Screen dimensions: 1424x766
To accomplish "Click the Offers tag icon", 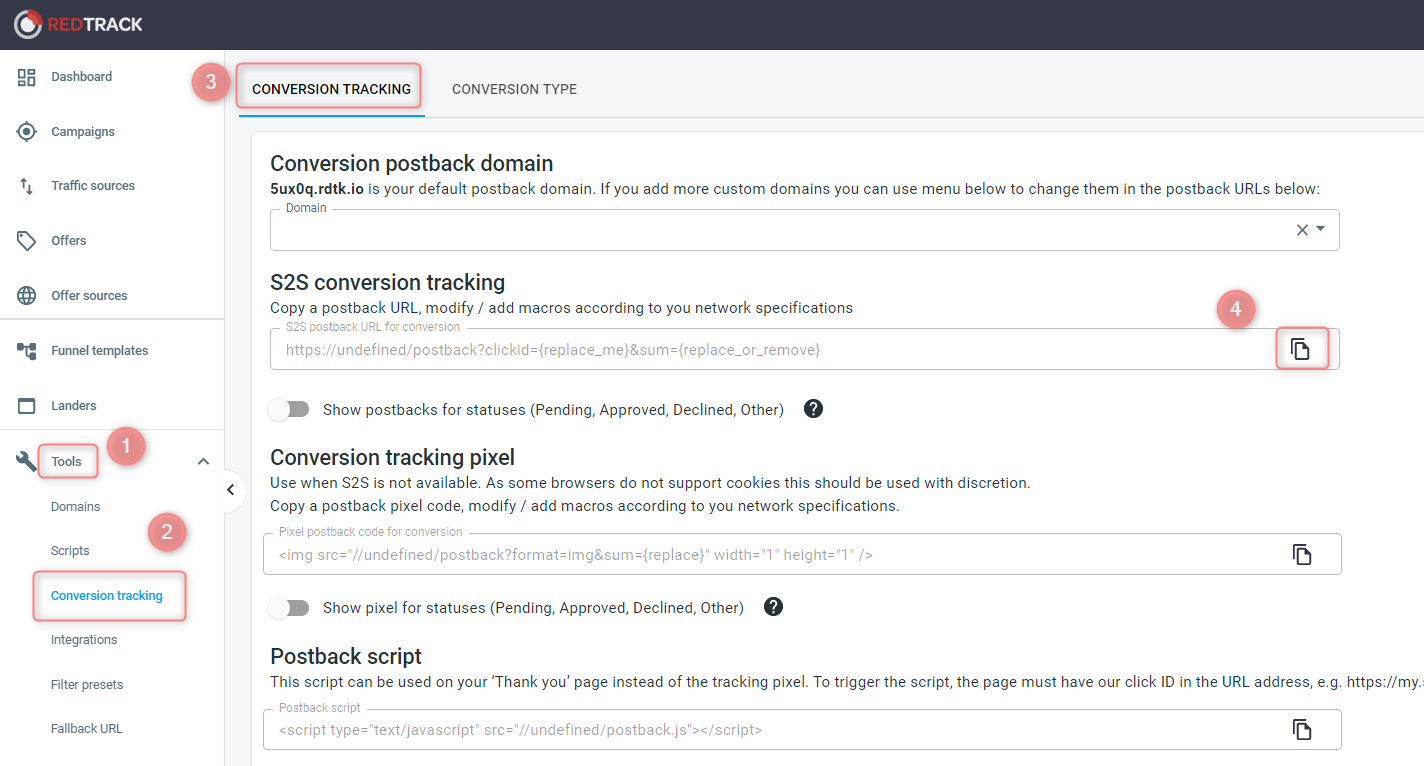I will pos(27,241).
